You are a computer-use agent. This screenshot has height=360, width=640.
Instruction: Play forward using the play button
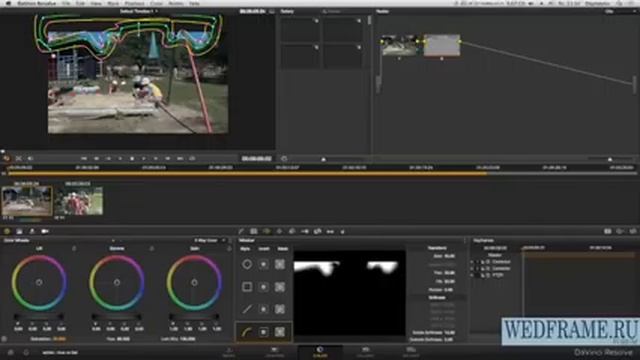click(144, 158)
